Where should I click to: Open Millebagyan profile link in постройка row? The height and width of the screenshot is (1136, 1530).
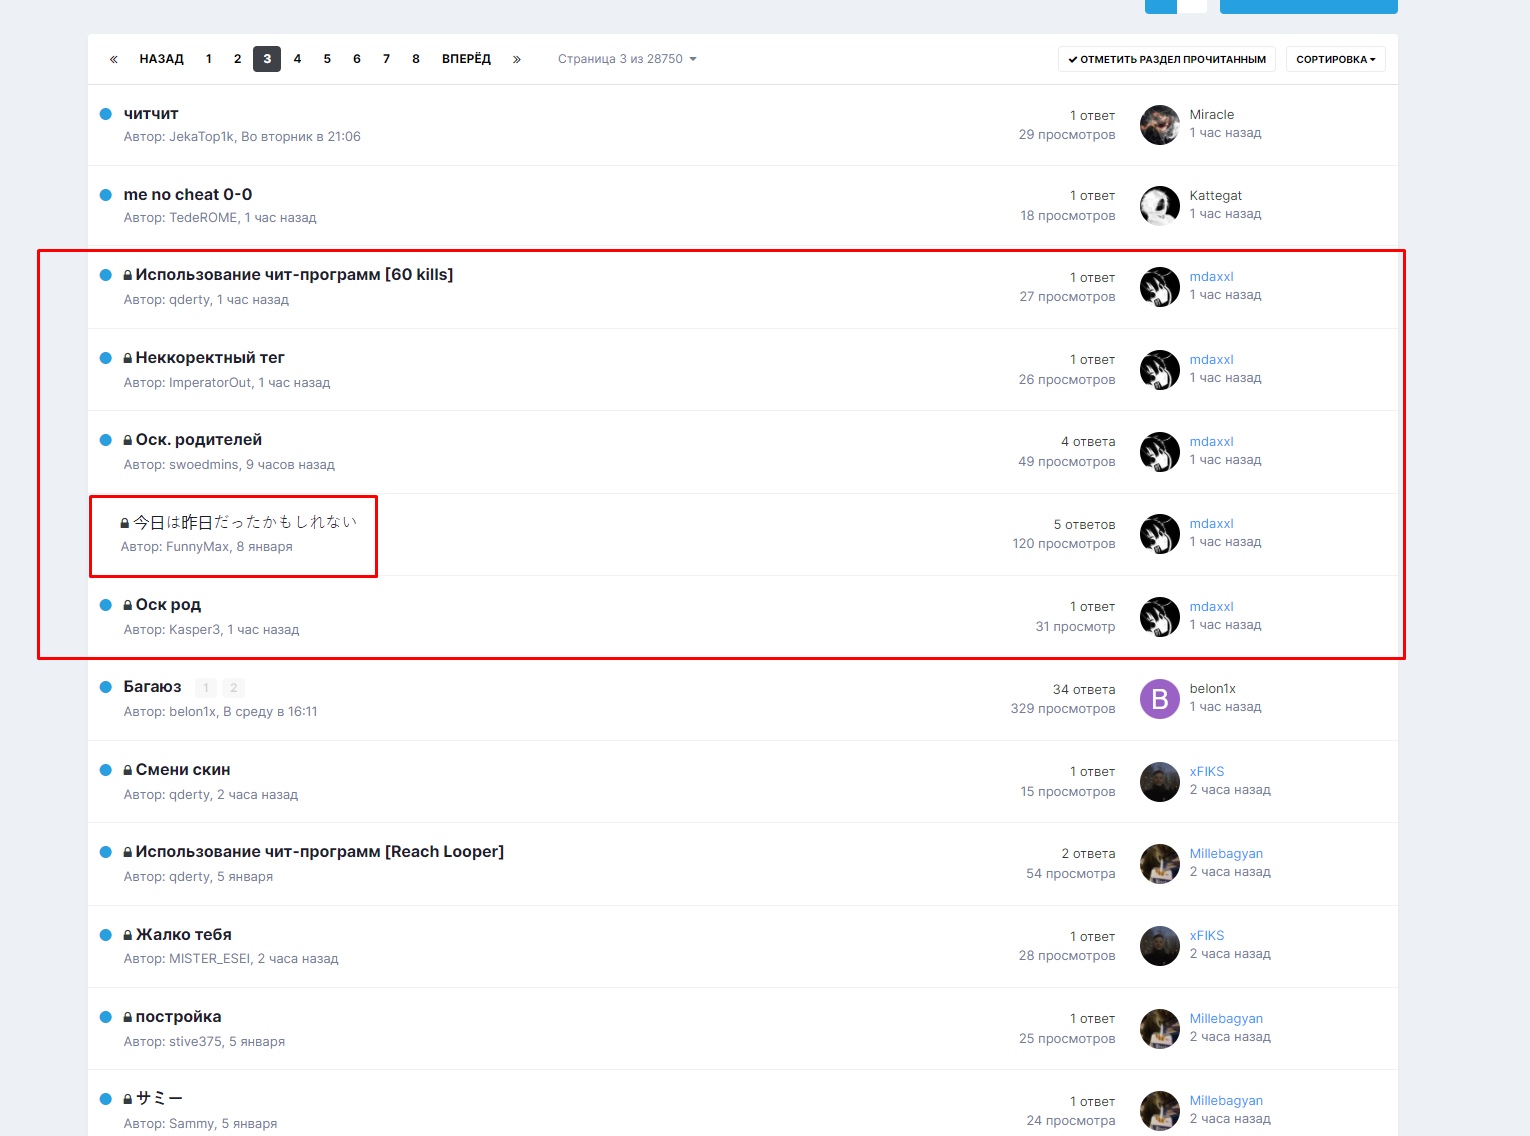point(1226,1018)
